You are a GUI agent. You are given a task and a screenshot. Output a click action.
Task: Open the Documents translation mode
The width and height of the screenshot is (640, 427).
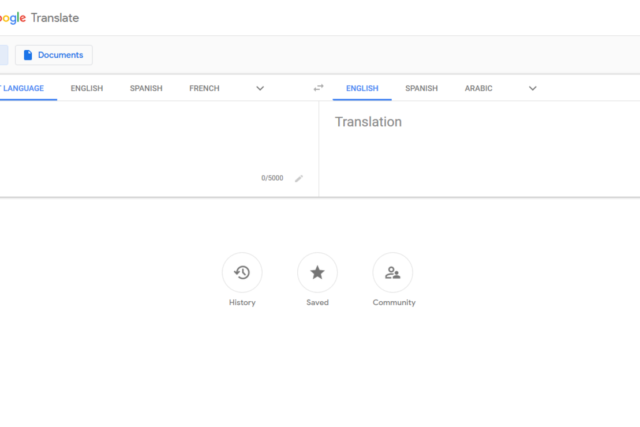click(54, 55)
